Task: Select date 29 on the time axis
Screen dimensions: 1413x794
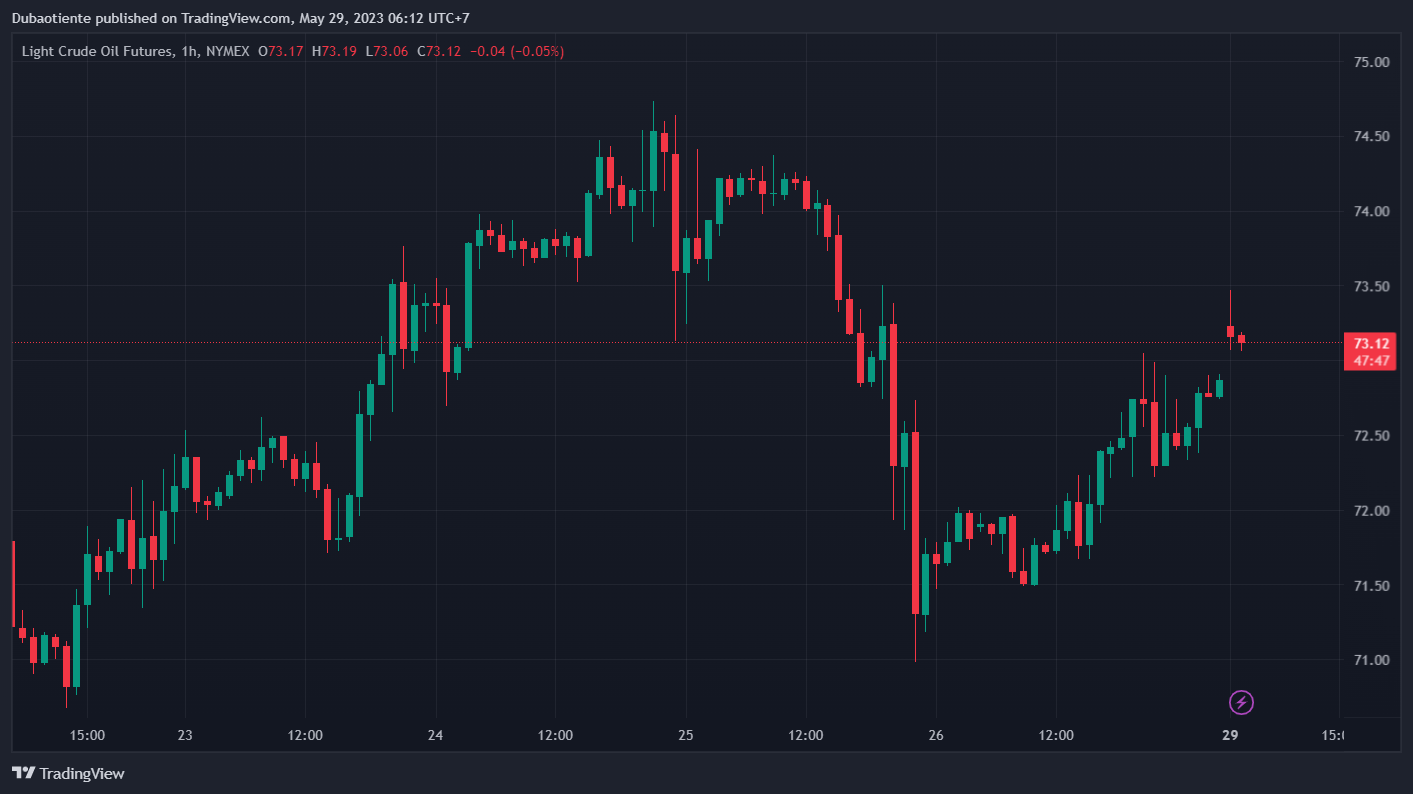Action: pyautogui.click(x=1230, y=735)
